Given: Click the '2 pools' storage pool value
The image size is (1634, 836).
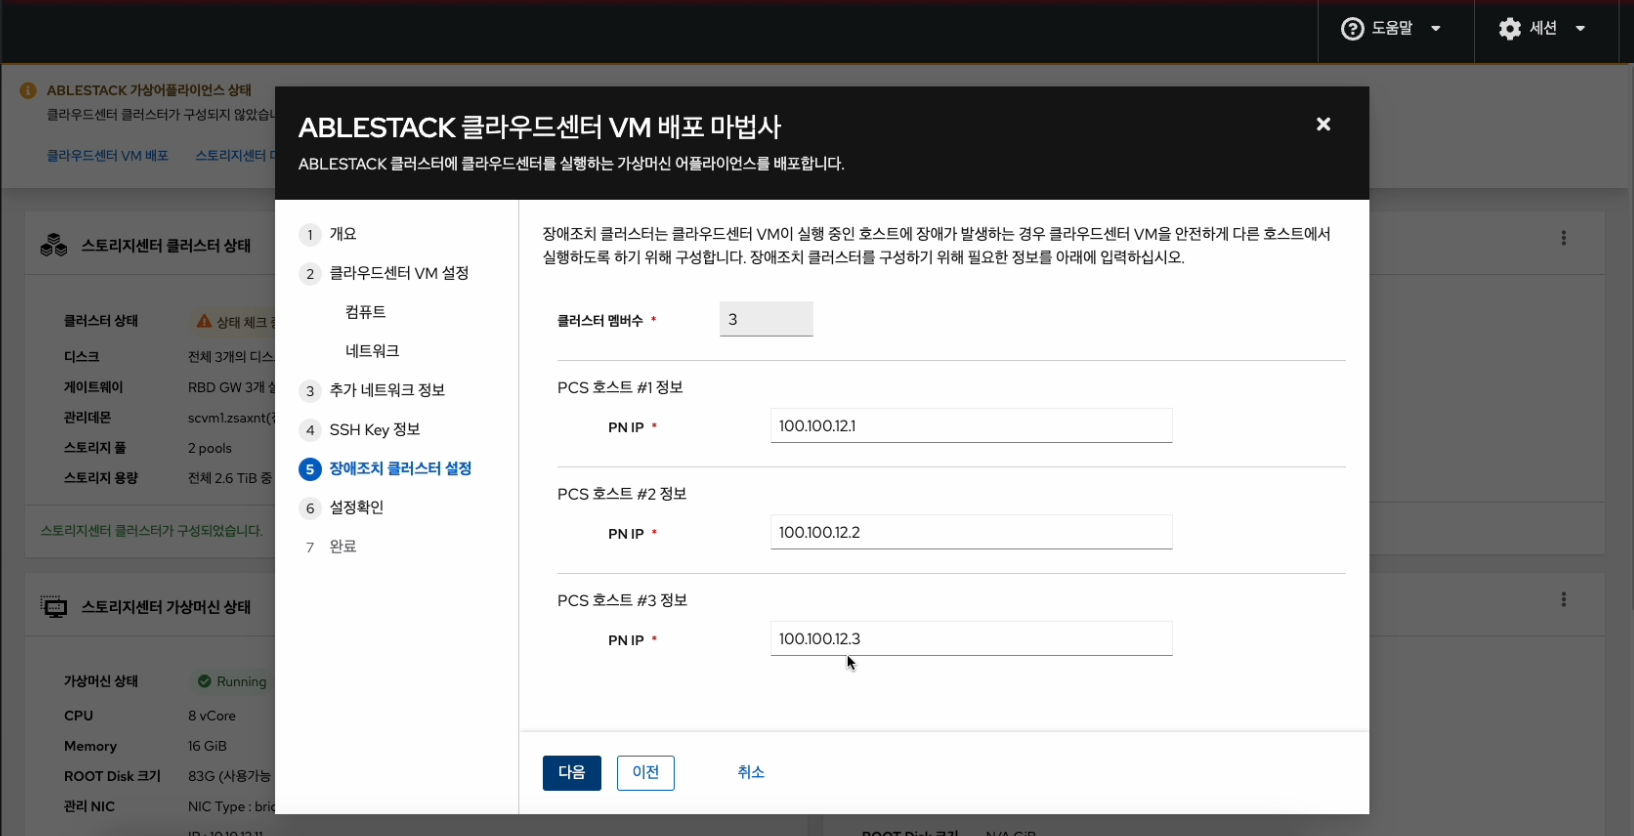Looking at the screenshot, I should (210, 449).
